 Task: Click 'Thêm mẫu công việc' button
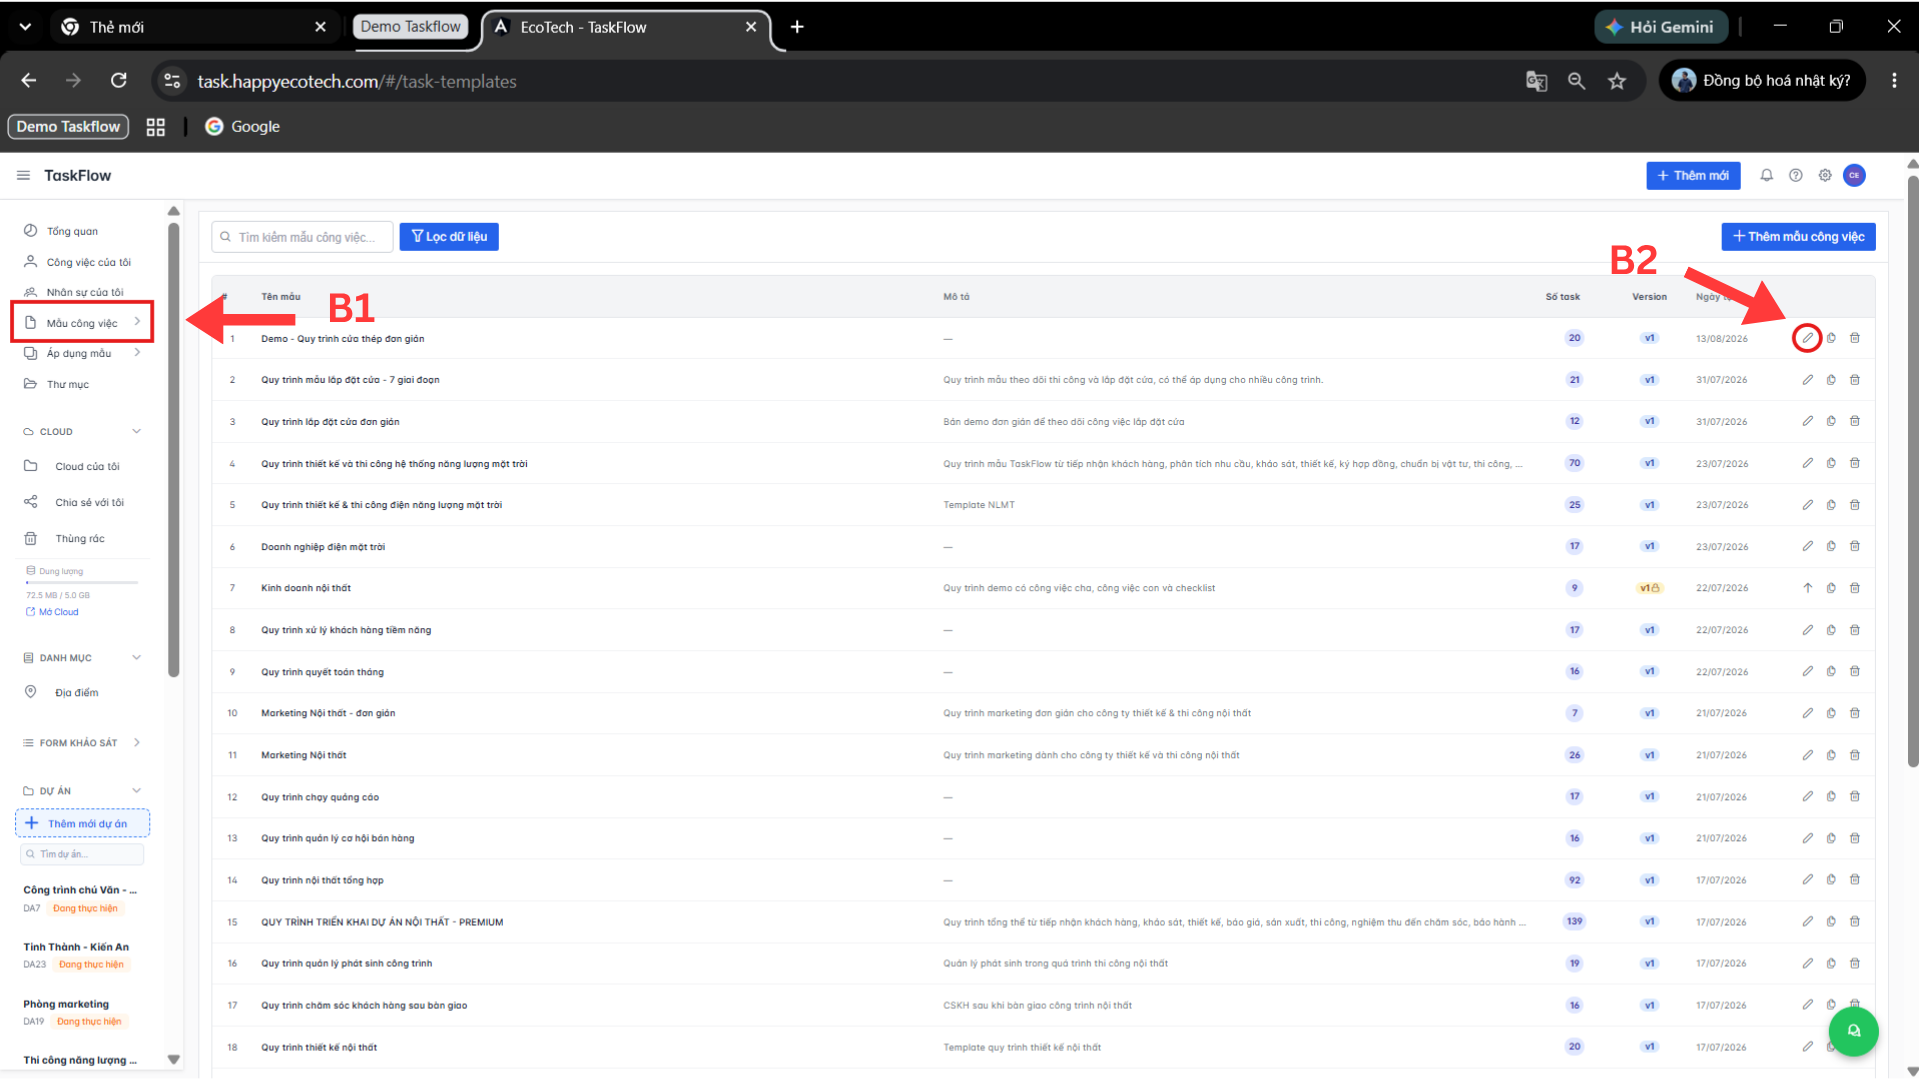pos(1798,236)
